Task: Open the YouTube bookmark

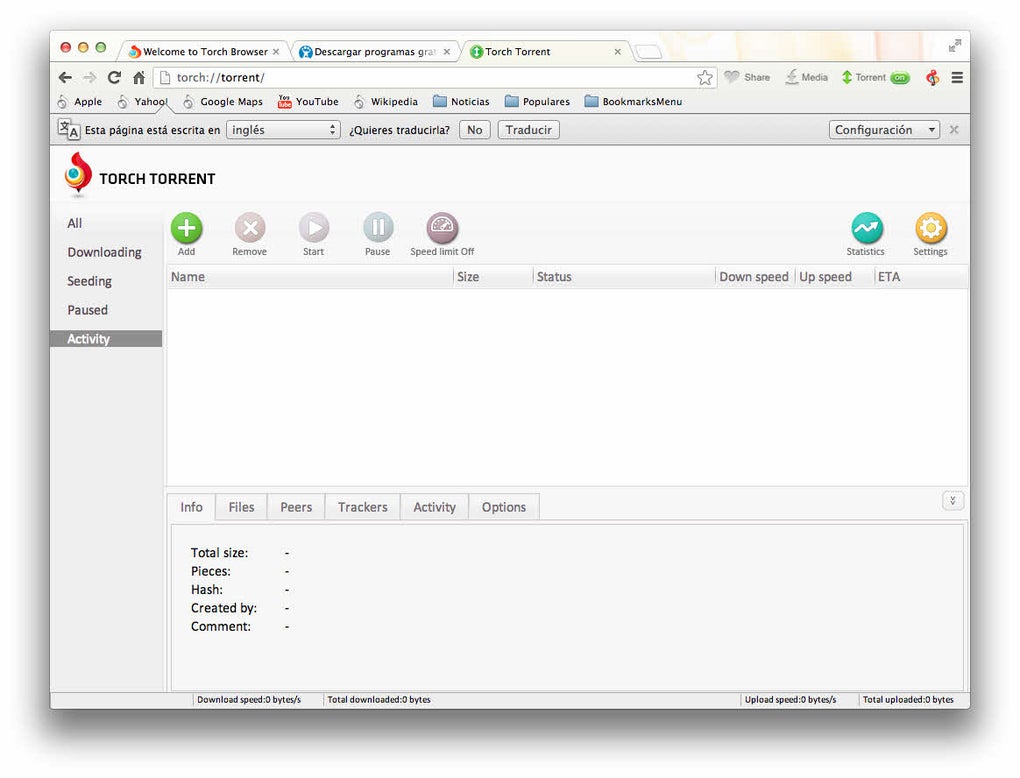Action: pyautogui.click(x=308, y=101)
